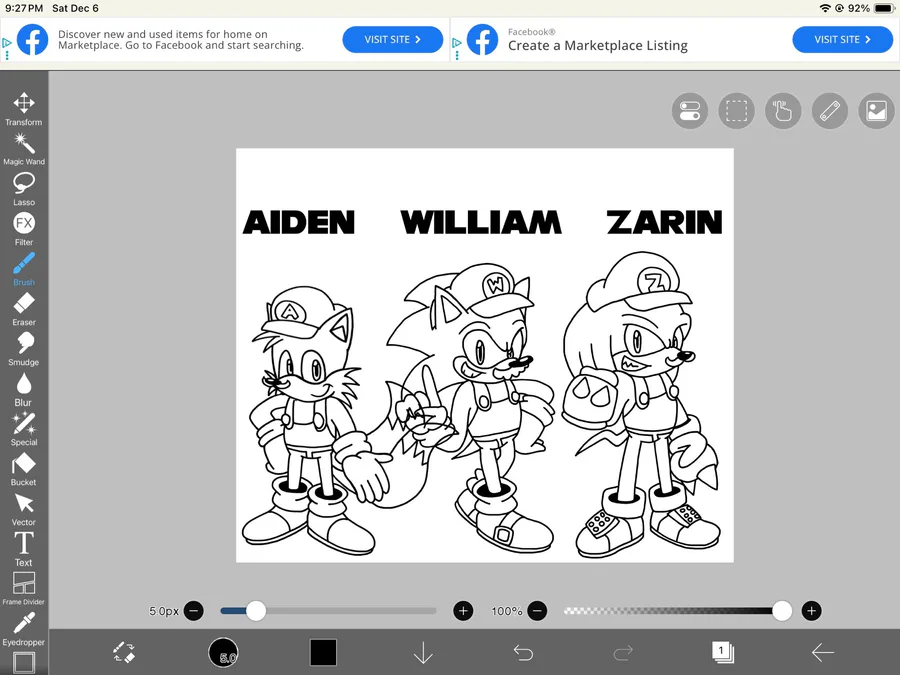Tap the Wi-Fi icon in status bar

pyautogui.click(x=825, y=8)
